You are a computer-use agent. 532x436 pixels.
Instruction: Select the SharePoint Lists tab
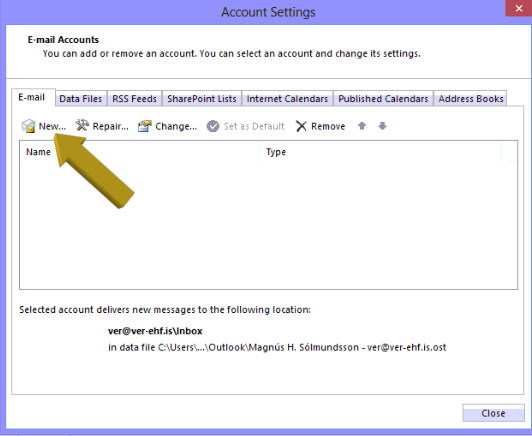(x=202, y=99)
